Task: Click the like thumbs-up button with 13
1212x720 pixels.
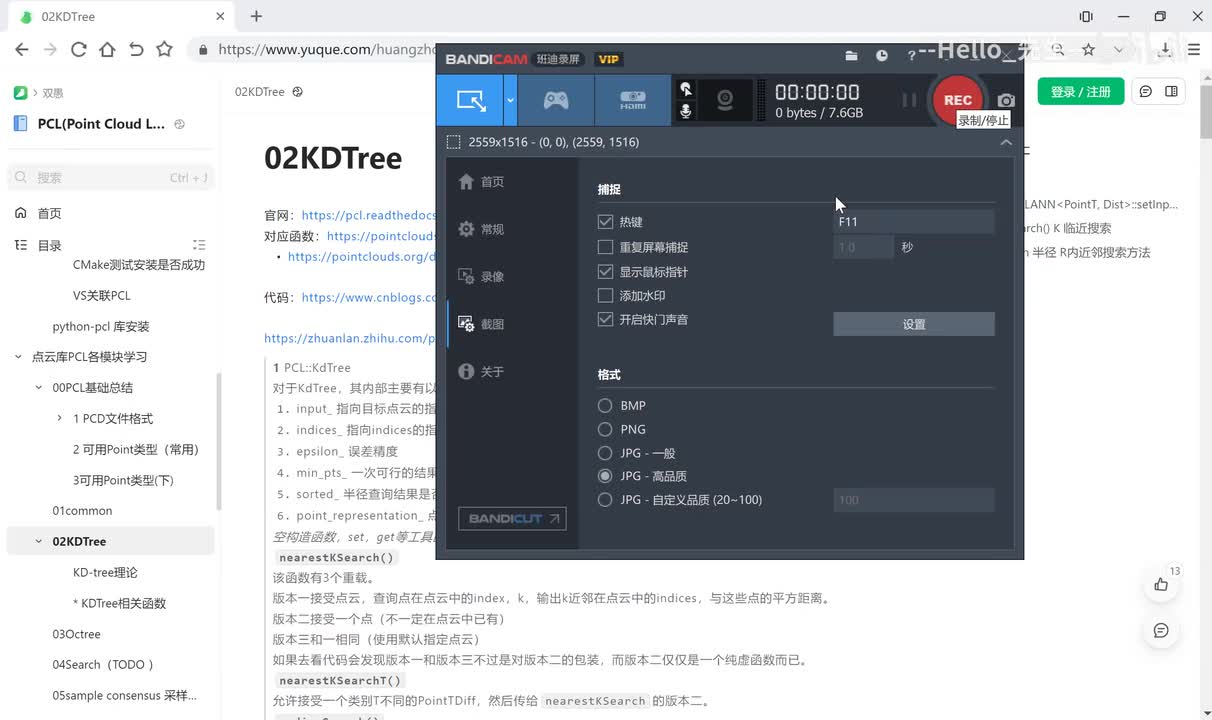Action: 1161,584
